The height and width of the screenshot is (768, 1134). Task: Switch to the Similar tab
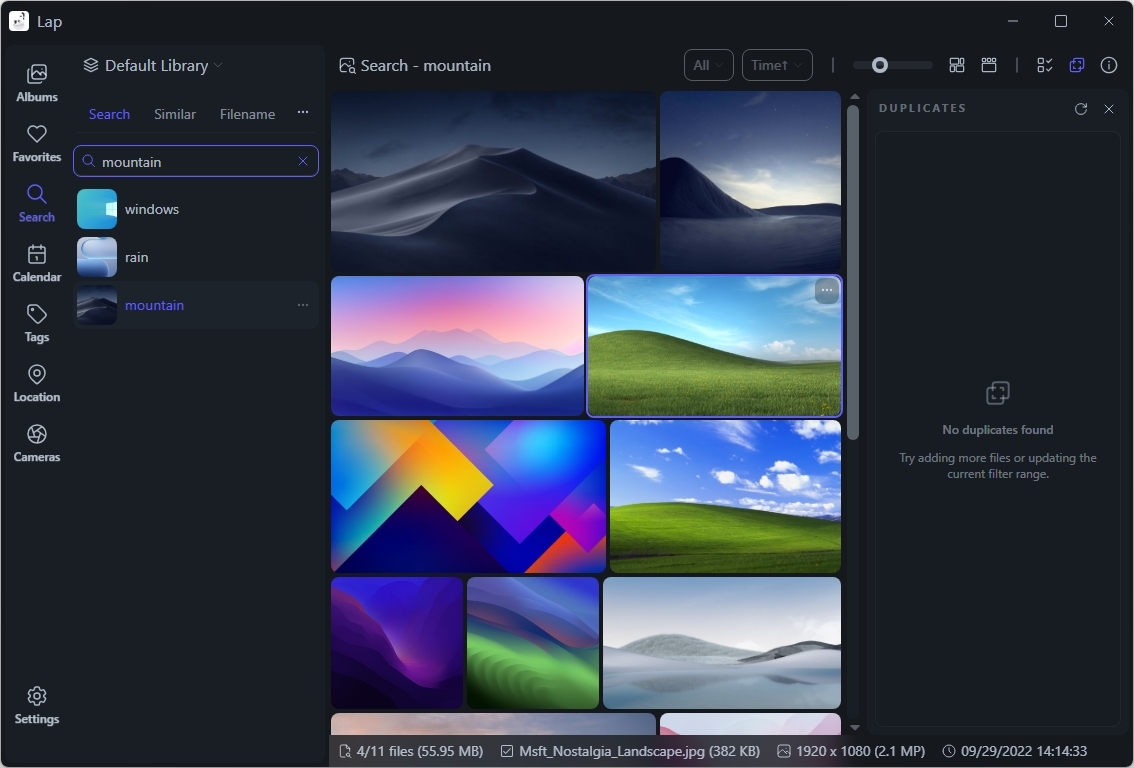tap(175, 114)
